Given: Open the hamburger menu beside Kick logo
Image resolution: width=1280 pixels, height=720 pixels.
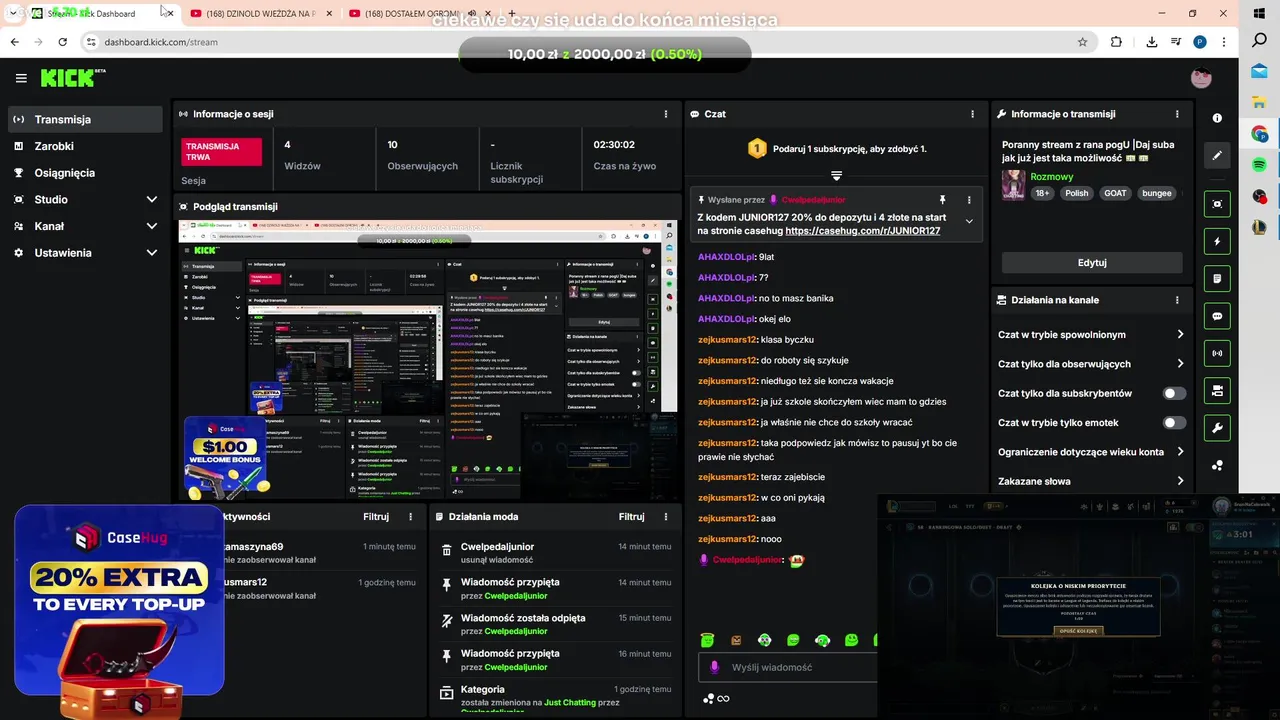Looking at the screenshot, I should tap(21, 78).
